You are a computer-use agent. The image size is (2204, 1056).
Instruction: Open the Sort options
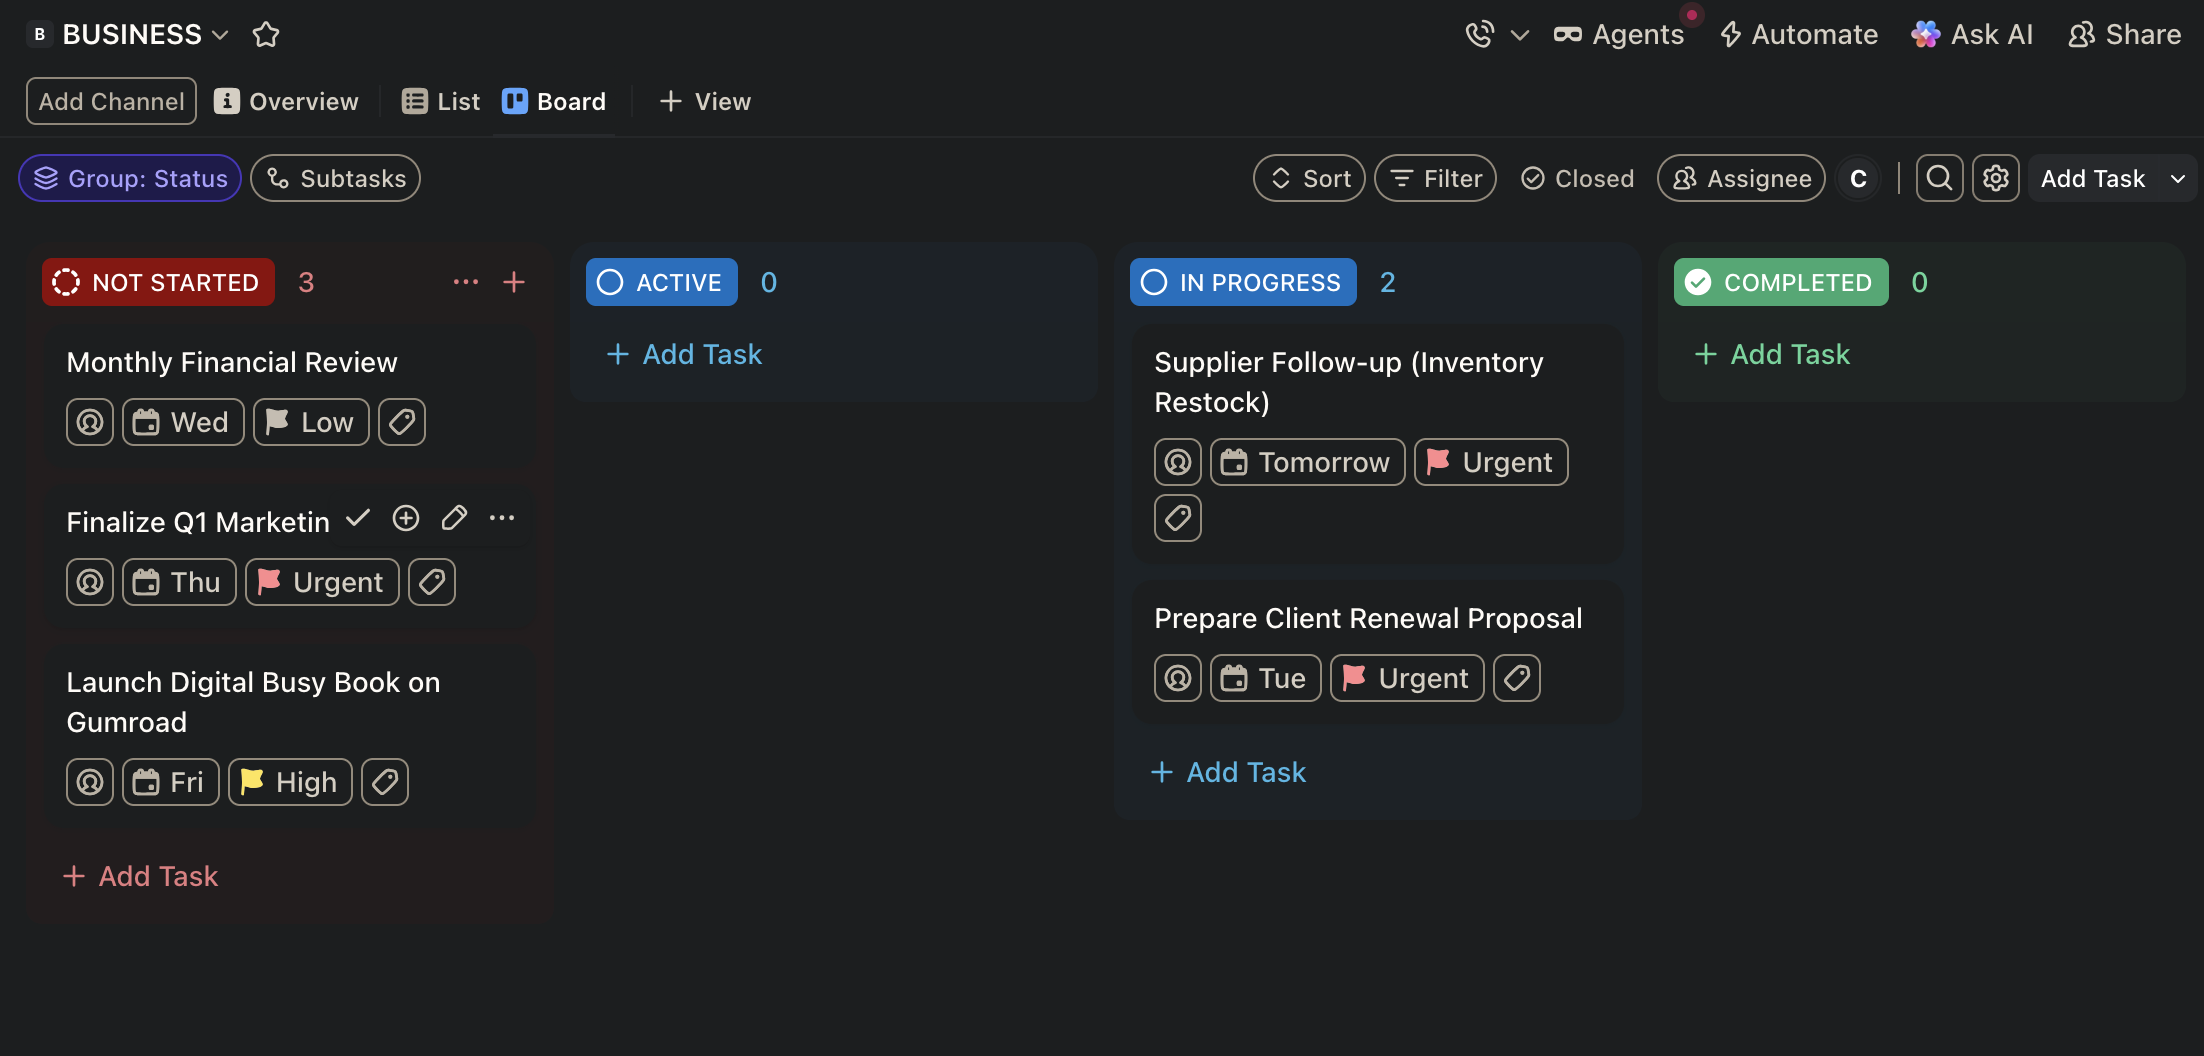tap(1309, 178)
